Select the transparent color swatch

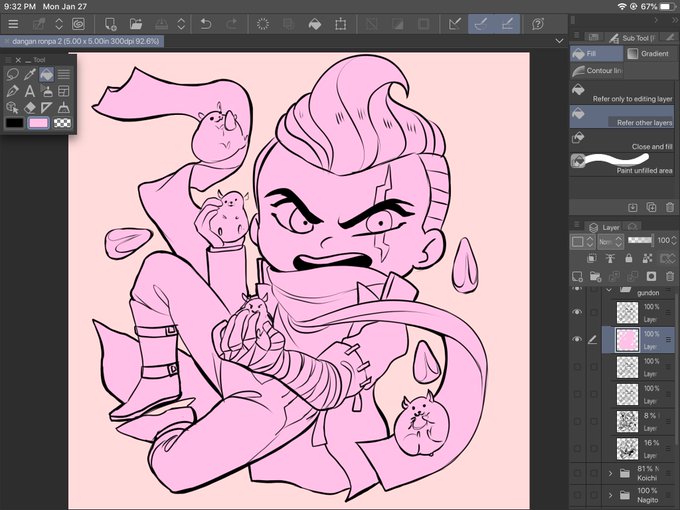tap(62, 123)
